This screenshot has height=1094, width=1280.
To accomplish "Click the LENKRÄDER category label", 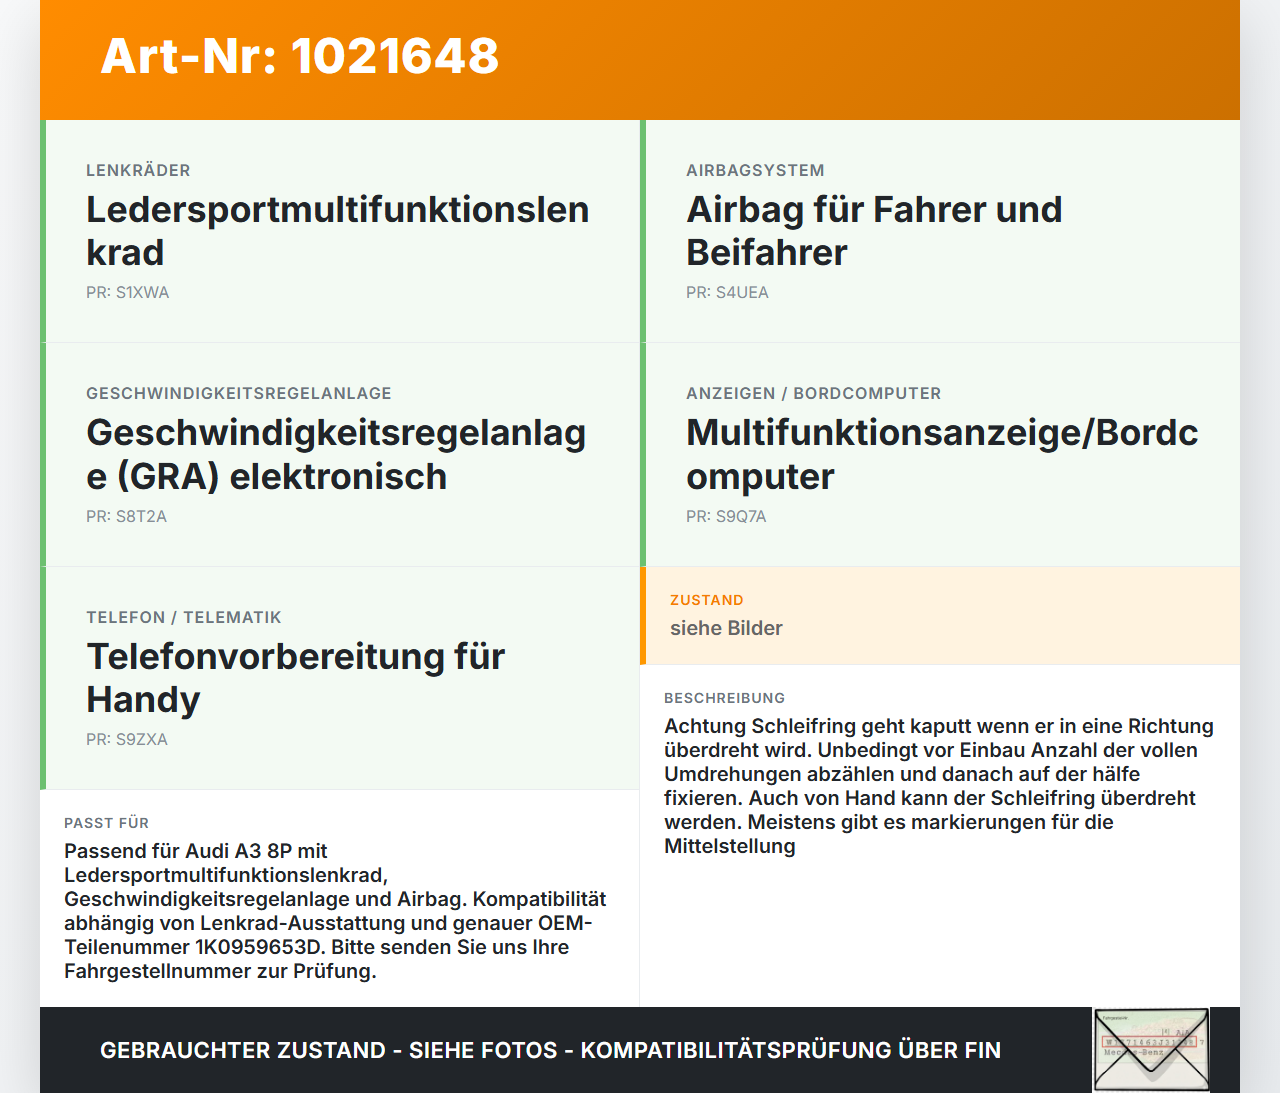I will (138, 171).
